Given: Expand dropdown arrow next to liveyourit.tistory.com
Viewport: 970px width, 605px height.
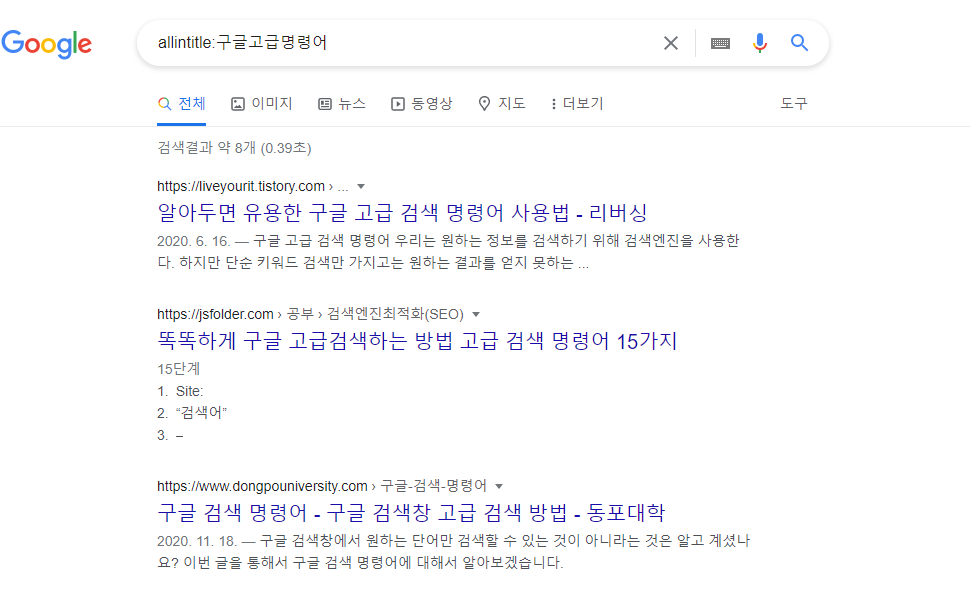Looking at the screenshot, I should click(361, 186).
